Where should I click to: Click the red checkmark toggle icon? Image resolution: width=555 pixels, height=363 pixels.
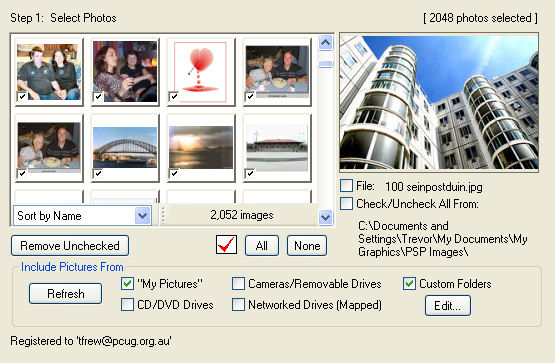coord(226,245)
